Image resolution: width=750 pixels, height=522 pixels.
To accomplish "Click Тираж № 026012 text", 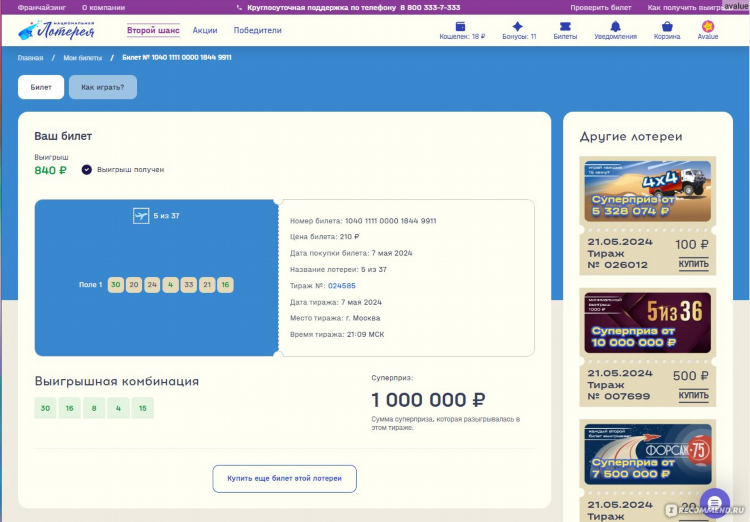I will (x=618, y=259).
